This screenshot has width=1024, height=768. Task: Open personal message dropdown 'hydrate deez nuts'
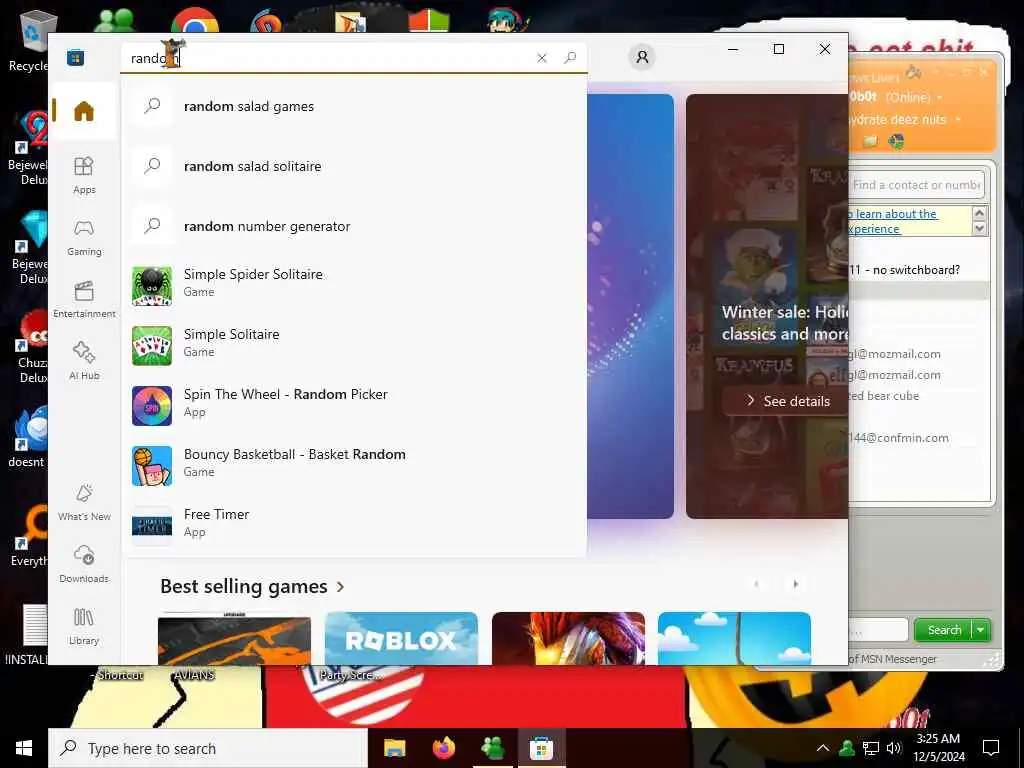(x=958, y=120)
